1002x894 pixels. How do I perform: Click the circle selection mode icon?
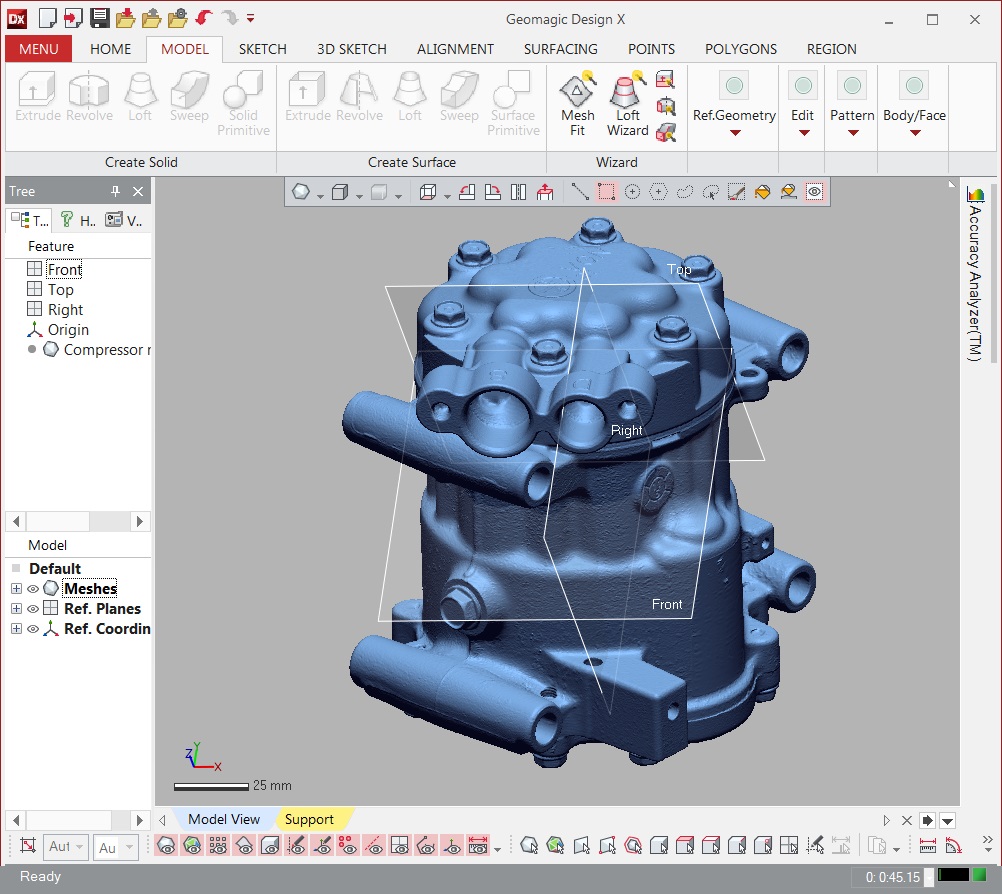632,192
